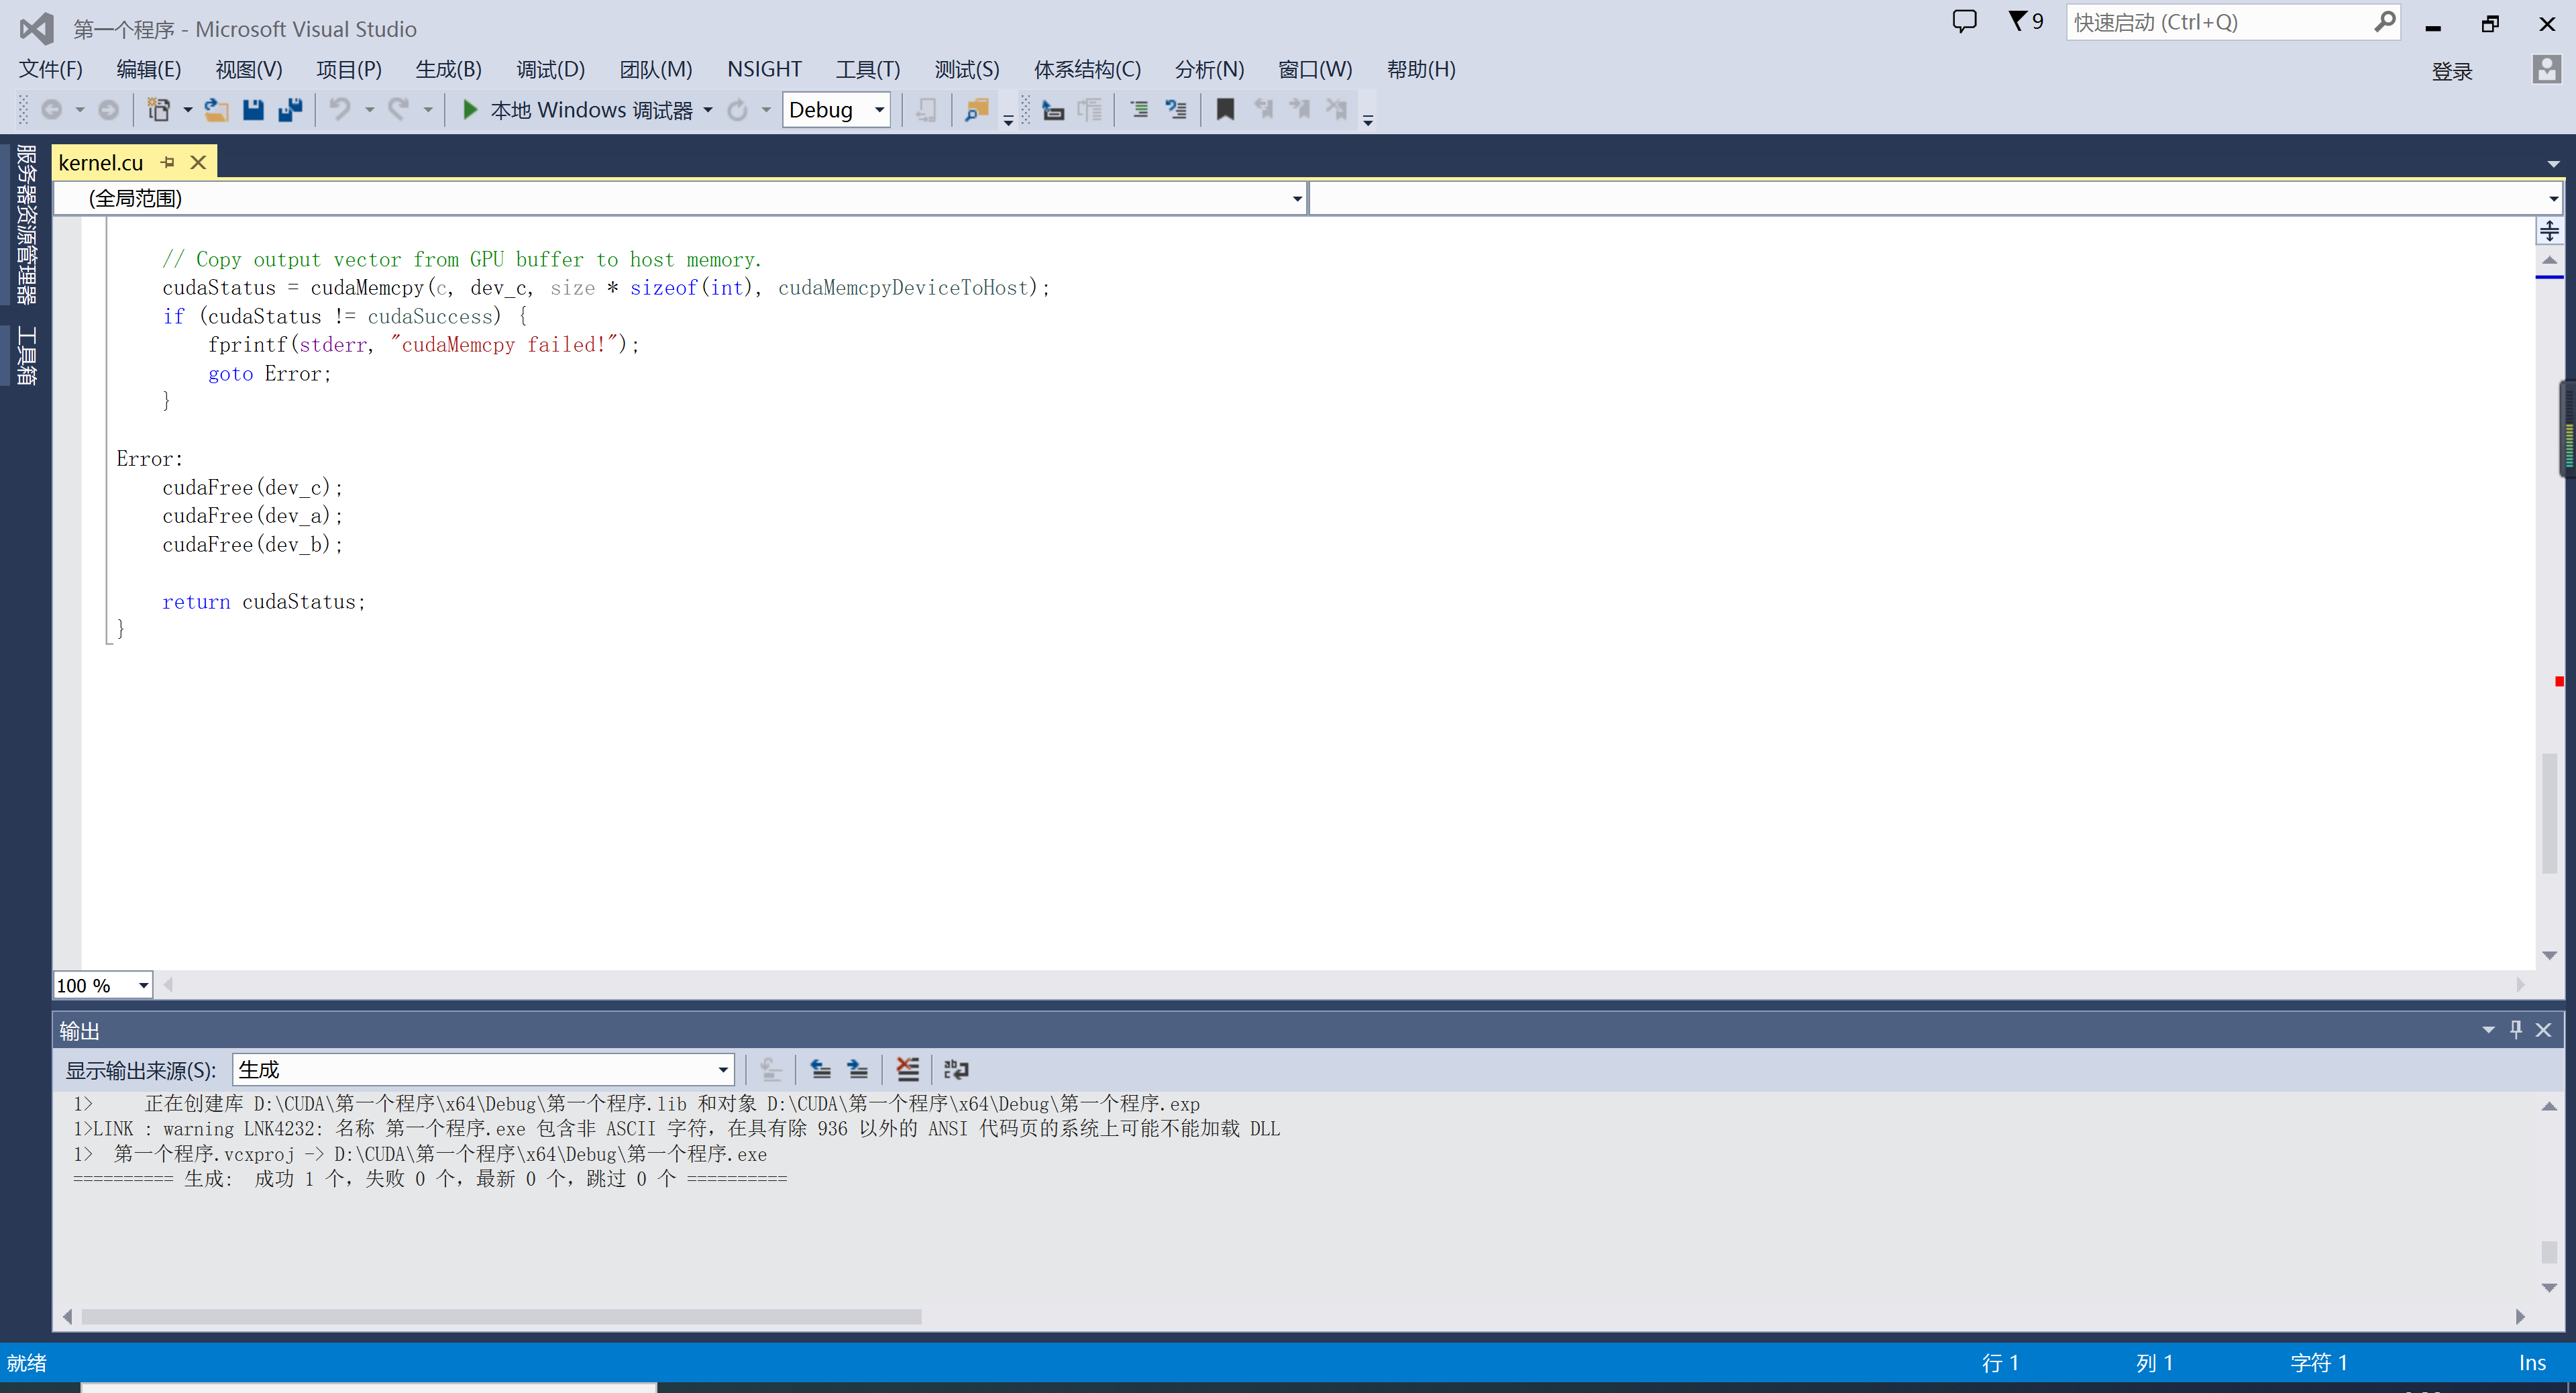The image size is (2576, 1393).
Task: Toggle pin on kernel.cu tab
Action: 168,162
